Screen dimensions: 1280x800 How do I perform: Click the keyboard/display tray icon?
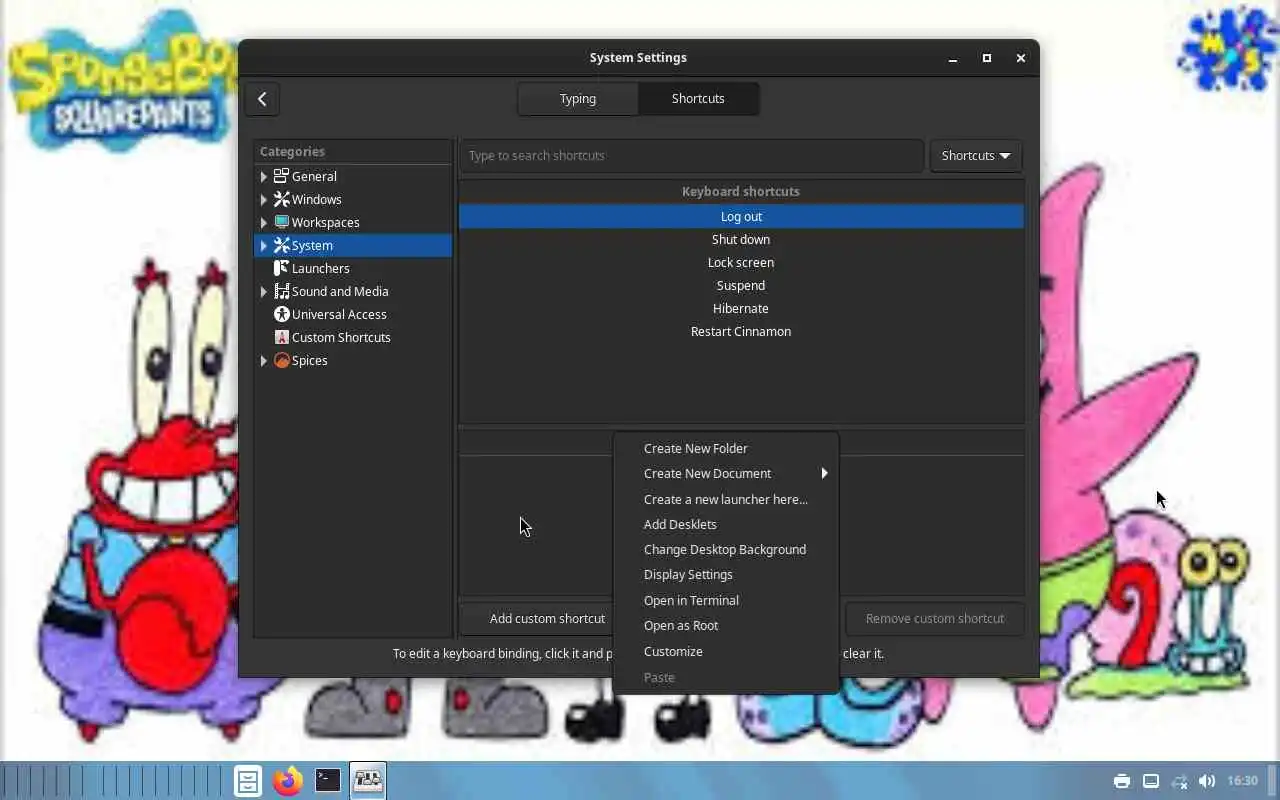pyautogui.click(x=1151, y=781)
